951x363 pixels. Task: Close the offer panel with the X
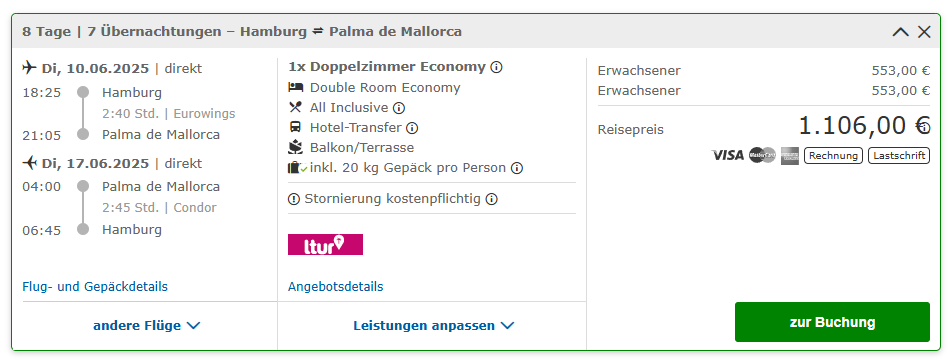coord(924,32)
